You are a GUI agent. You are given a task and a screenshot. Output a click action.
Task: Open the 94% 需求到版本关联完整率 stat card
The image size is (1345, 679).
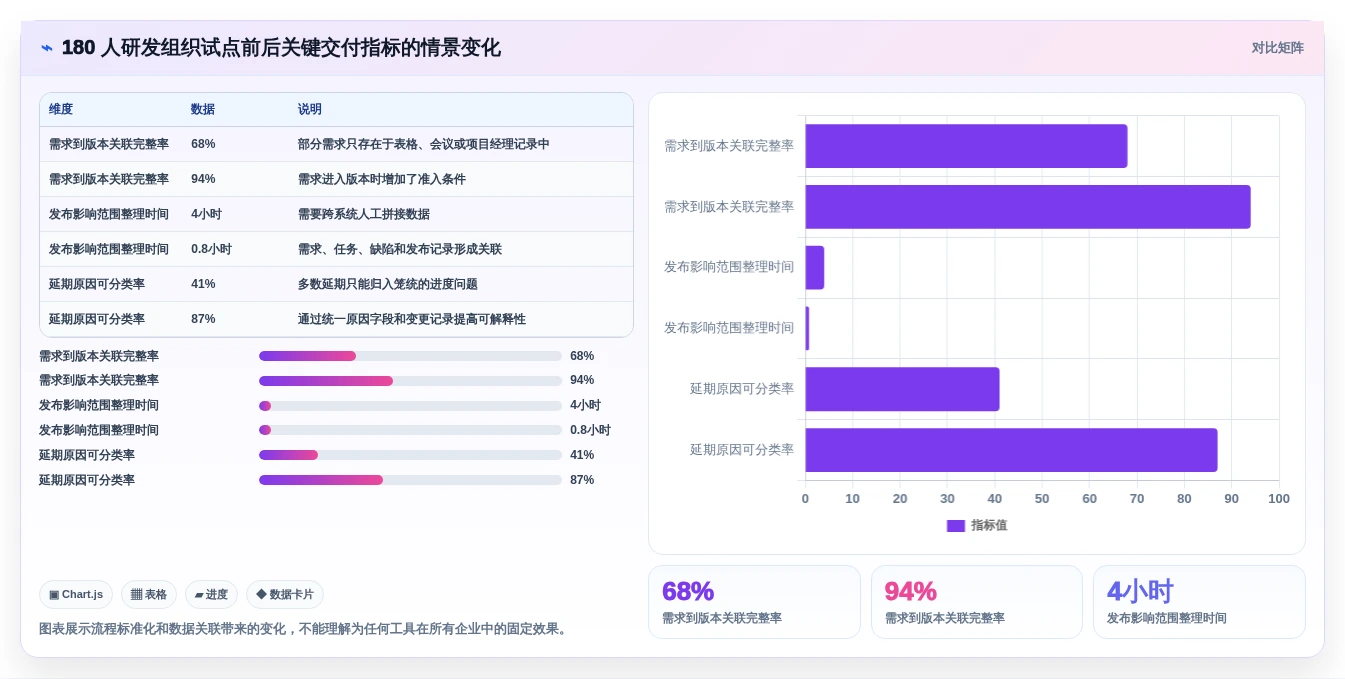(977, 602)
